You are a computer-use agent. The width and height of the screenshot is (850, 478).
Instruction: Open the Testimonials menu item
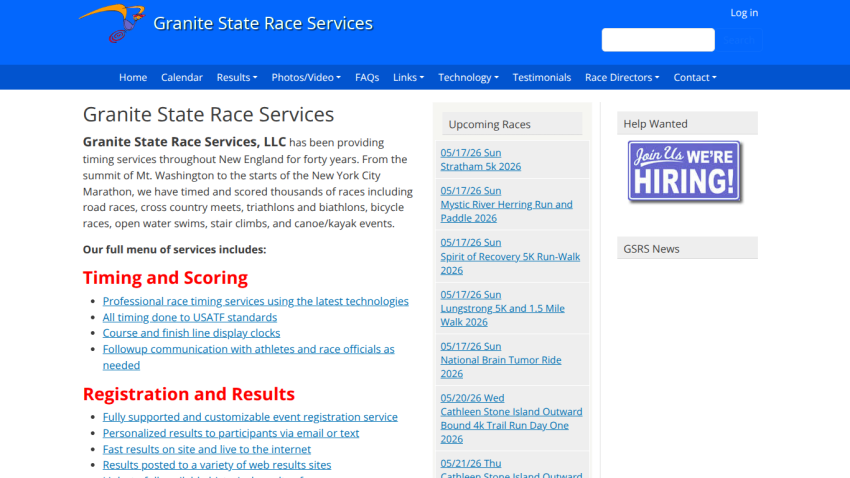tap(542, 77)
